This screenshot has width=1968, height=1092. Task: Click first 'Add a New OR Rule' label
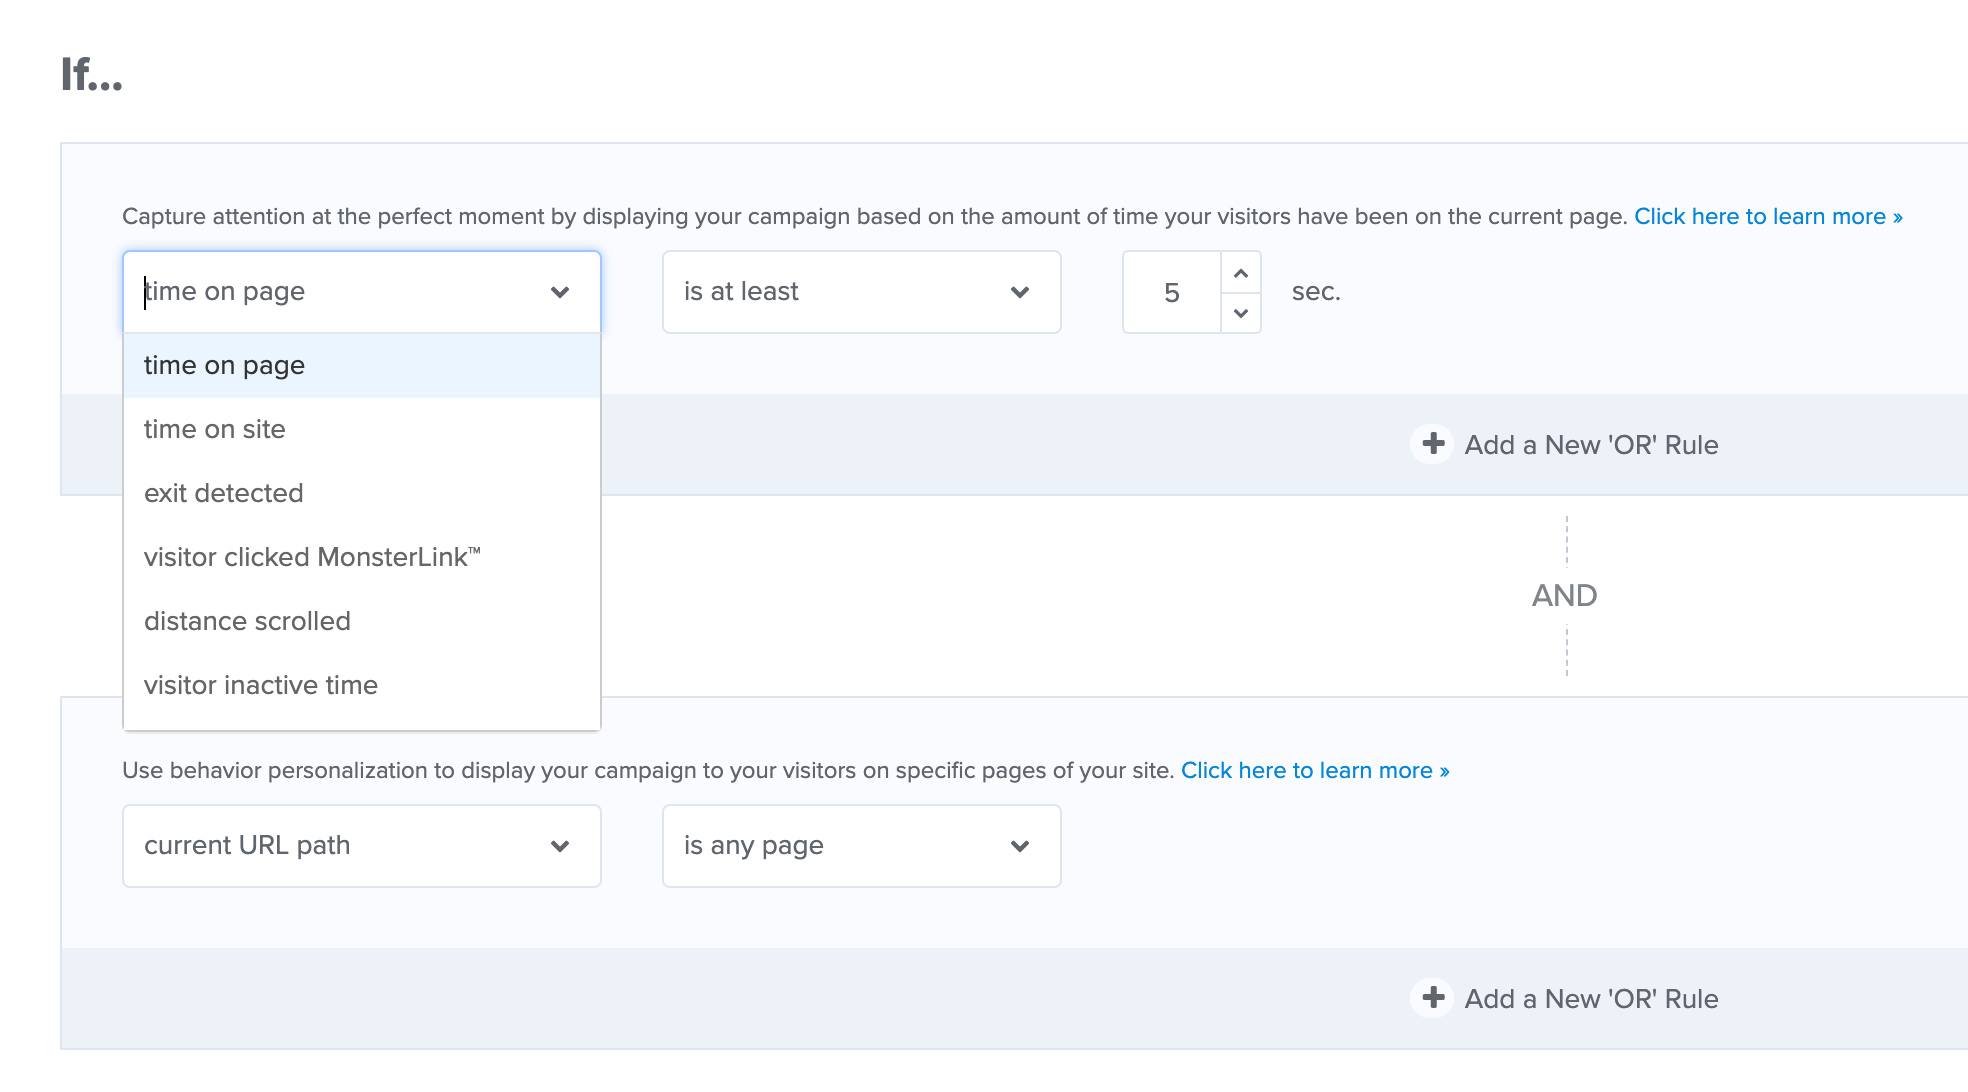1591,445
